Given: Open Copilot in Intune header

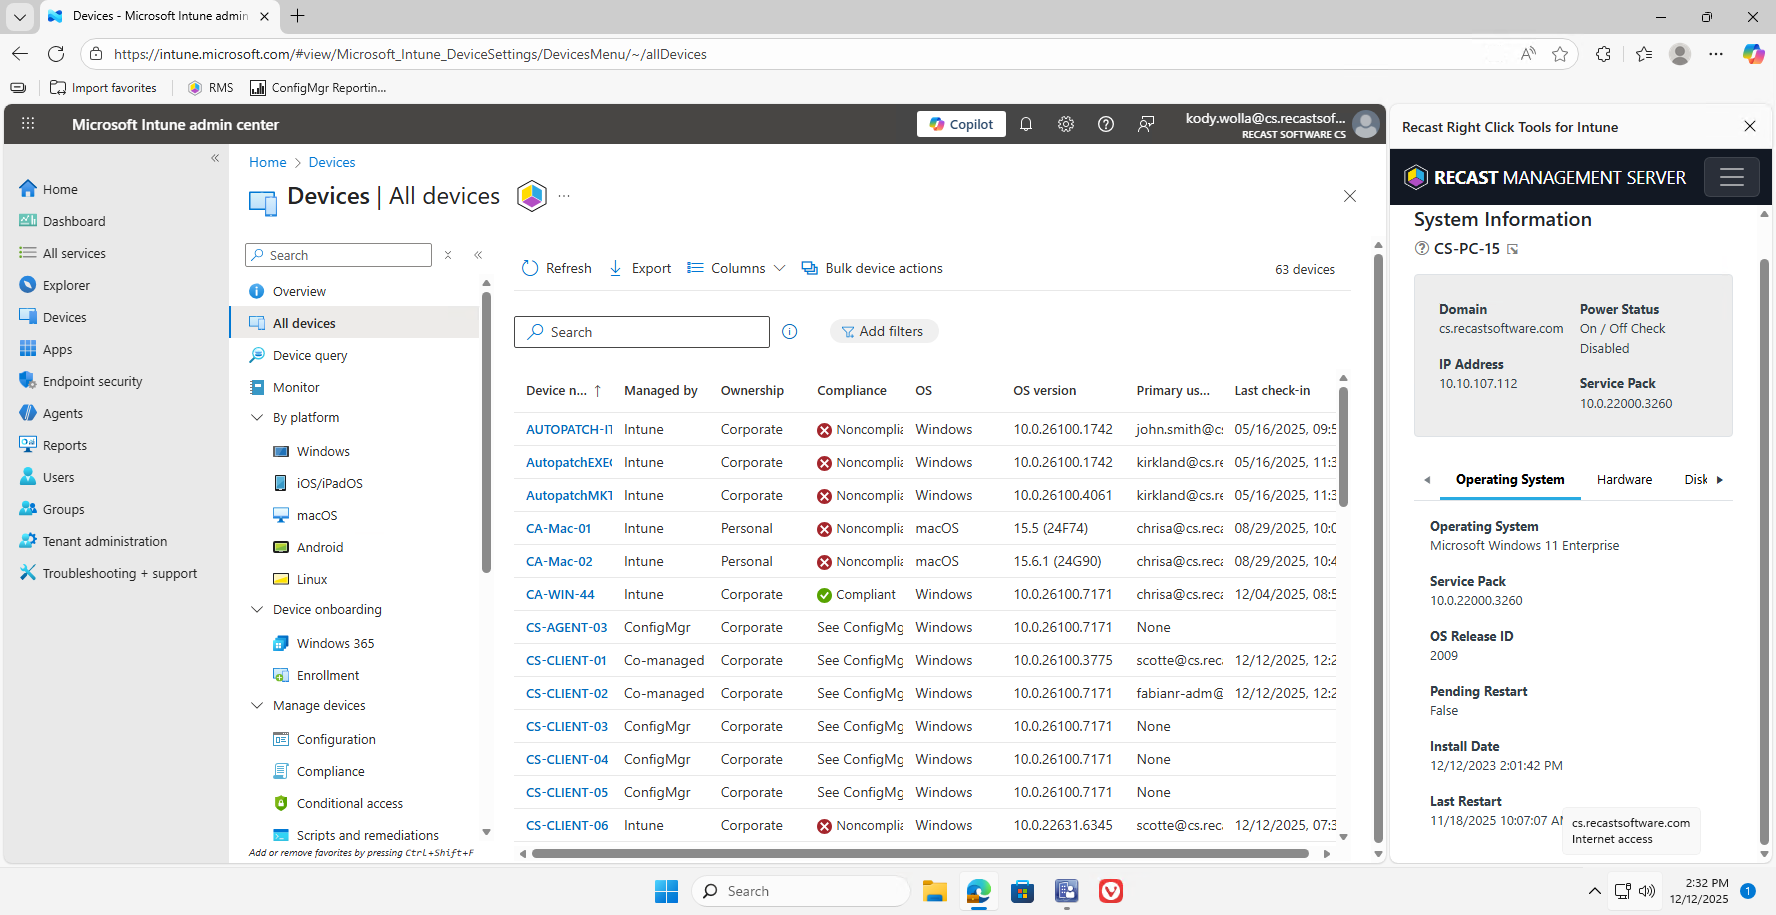Looking at the screenshot, I should click(961, 124).
